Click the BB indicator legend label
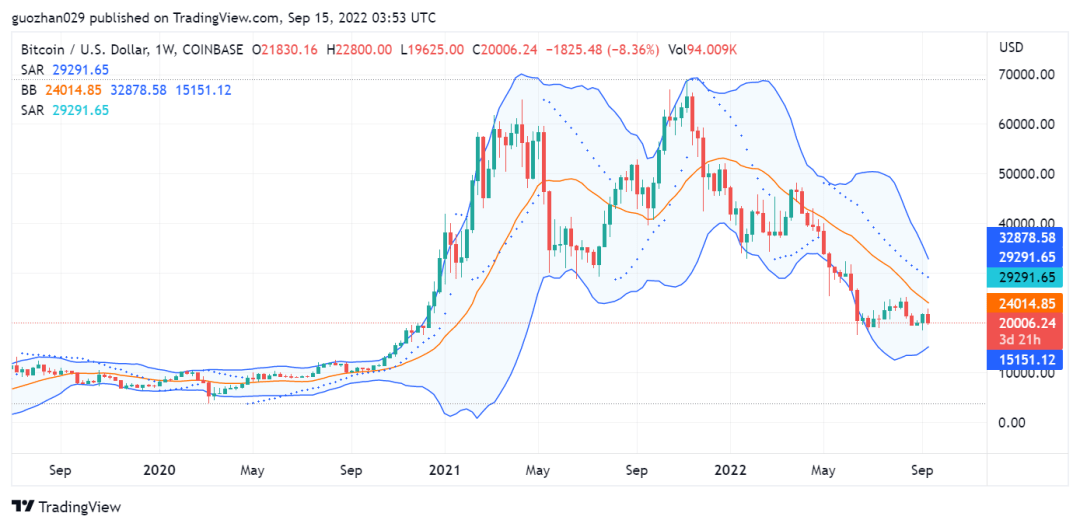 [x=29, y=90]
